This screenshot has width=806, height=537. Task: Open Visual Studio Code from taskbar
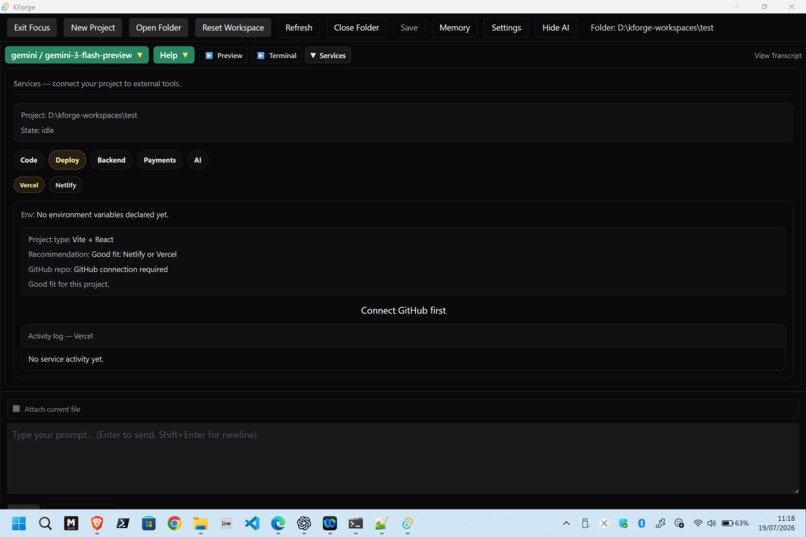tap(252, 523)
